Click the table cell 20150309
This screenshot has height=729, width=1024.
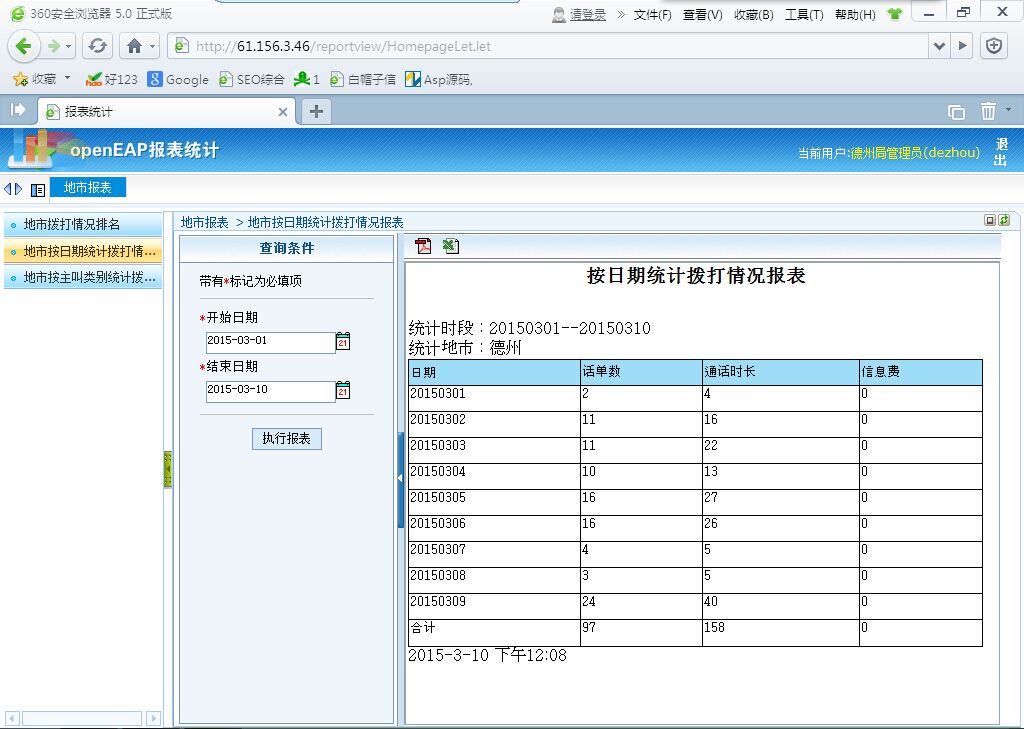(x=494, y=606)
